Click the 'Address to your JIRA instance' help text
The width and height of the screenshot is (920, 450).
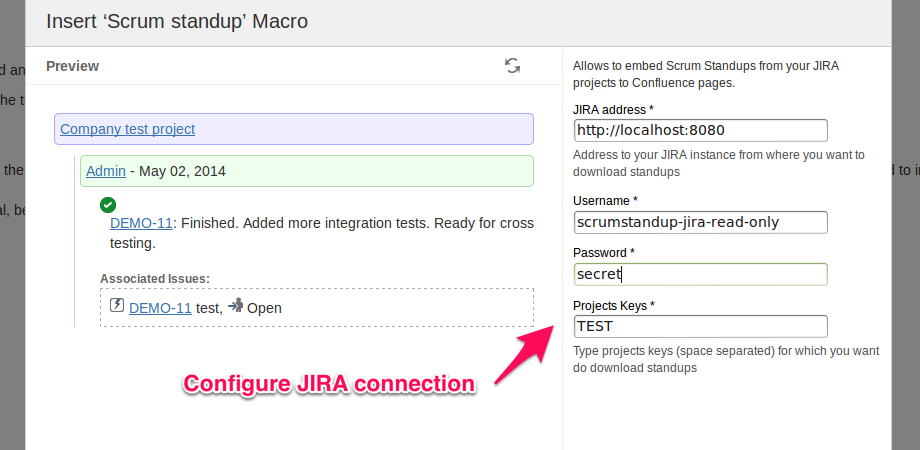[719, 164]
